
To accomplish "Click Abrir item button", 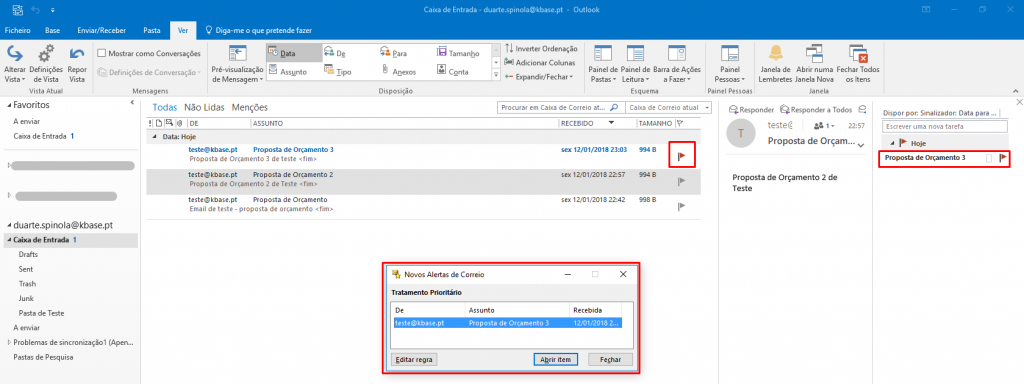I will 556,360.
